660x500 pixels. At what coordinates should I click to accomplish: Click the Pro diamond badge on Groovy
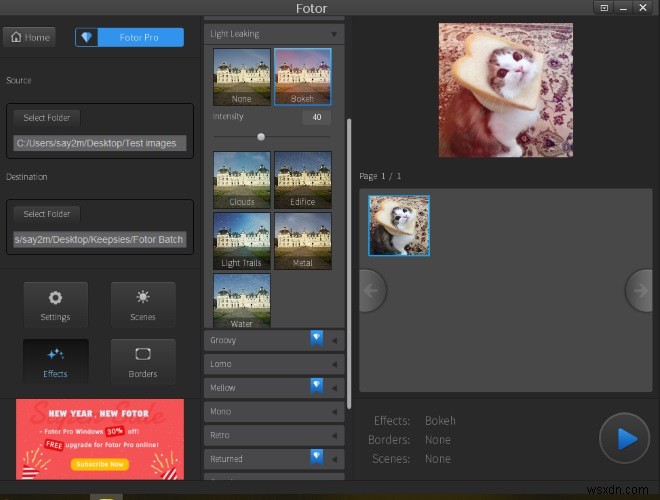pyautogui.click(x=317, y=338)
